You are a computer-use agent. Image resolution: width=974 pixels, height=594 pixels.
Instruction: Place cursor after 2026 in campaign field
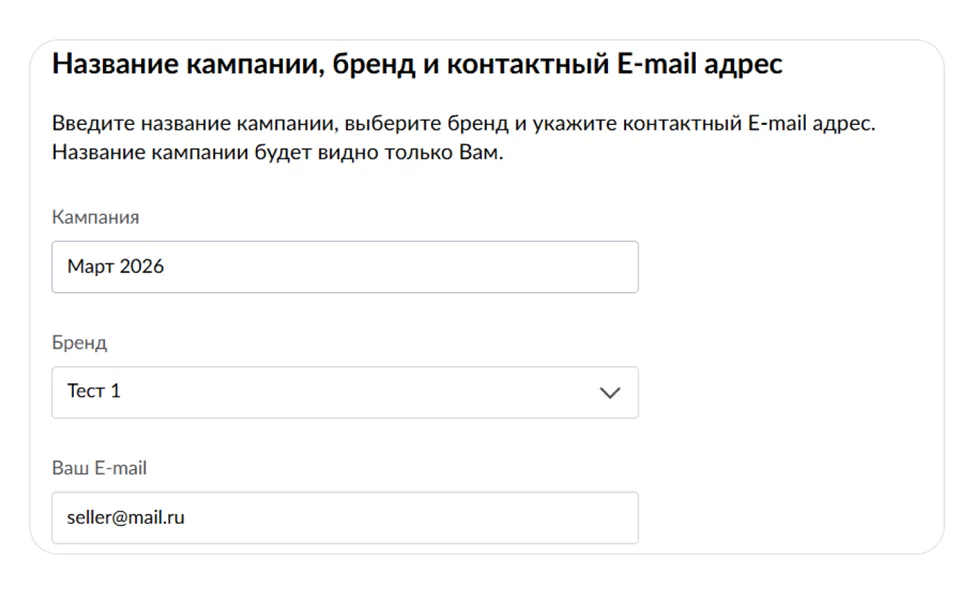point(166,267)
